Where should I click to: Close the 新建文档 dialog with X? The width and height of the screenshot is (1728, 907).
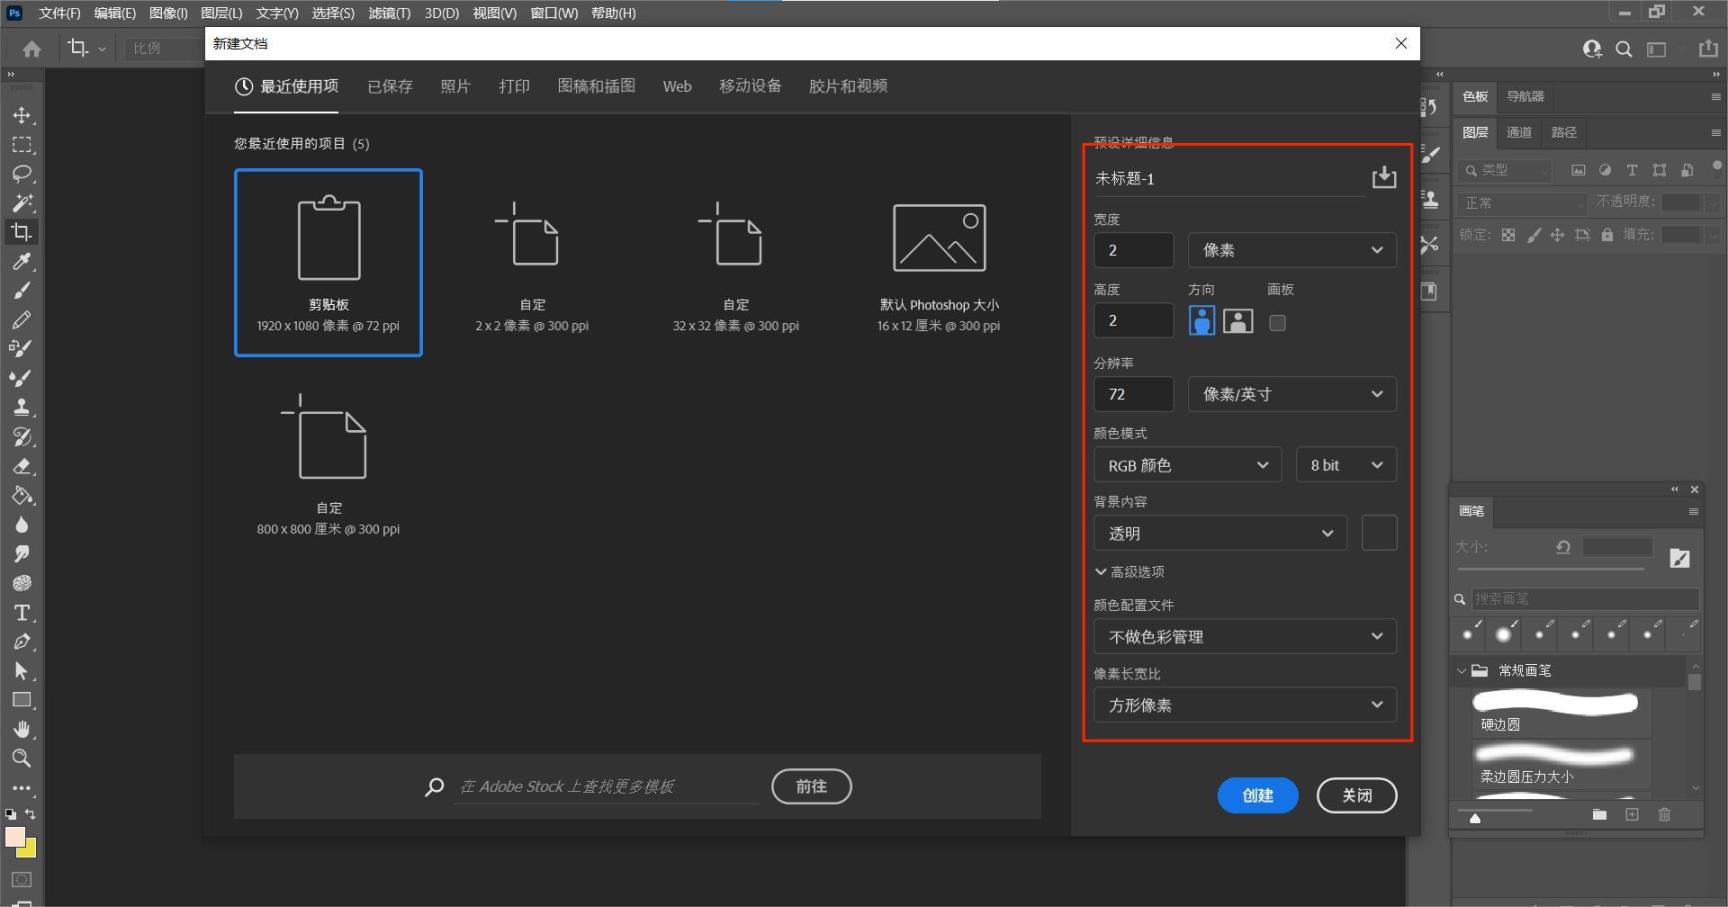pos(1401,43)
